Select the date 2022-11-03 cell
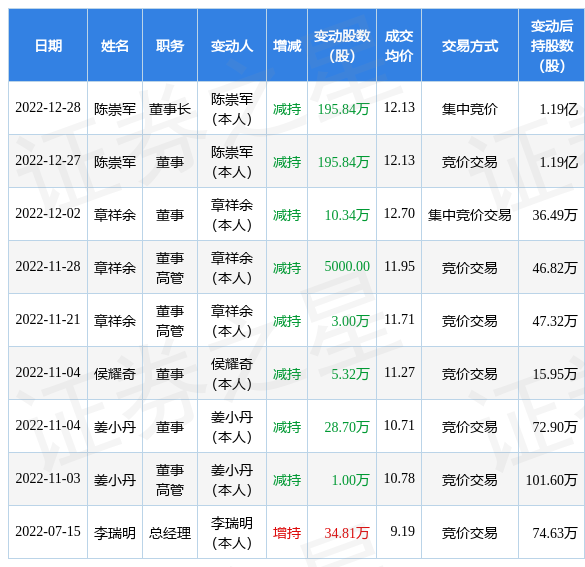The image size is (585, 567). (48, 478)
